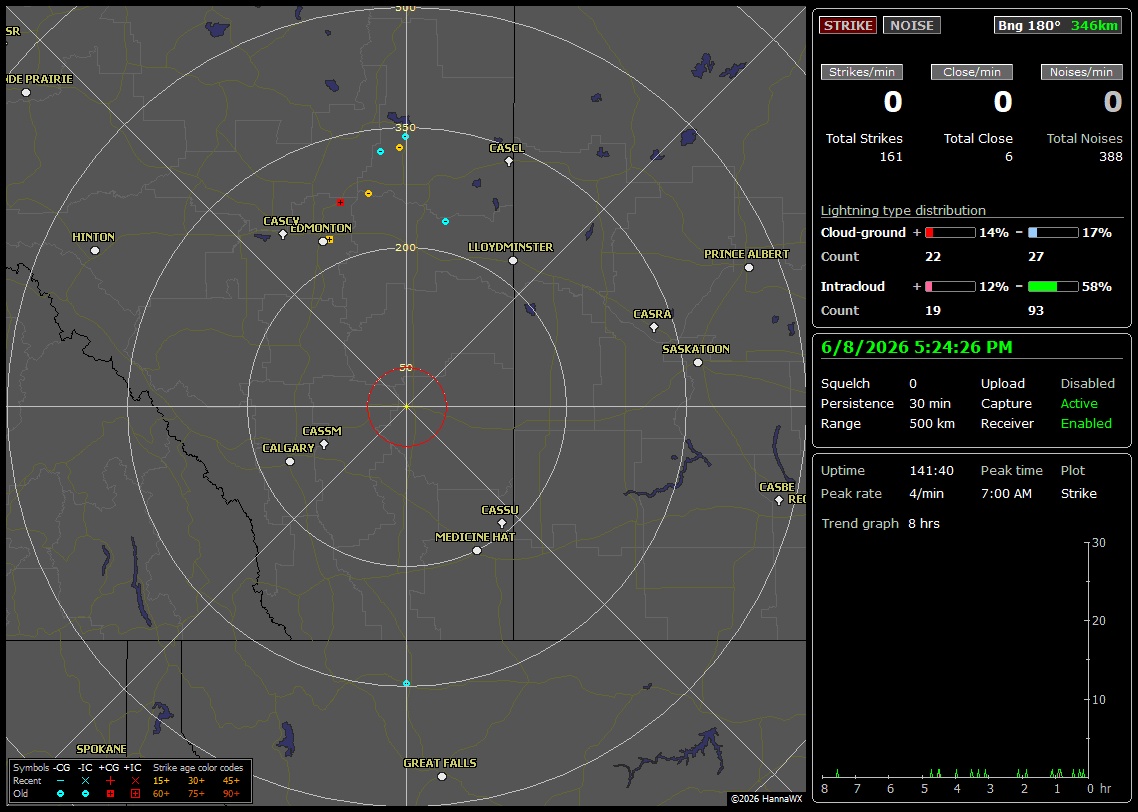Click the cyan strike beside the northern 350 label

tap(405, 136)
